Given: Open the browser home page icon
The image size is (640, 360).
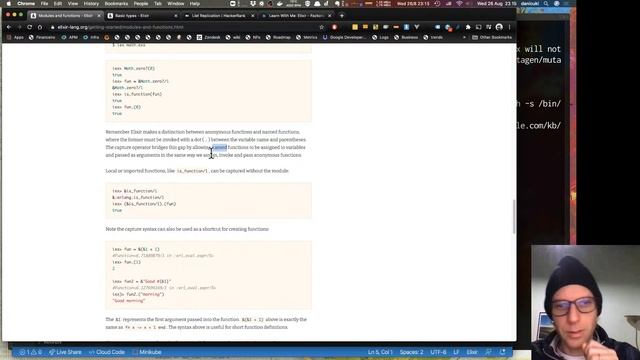Looking at the screenshot, I should coord(40,27).
